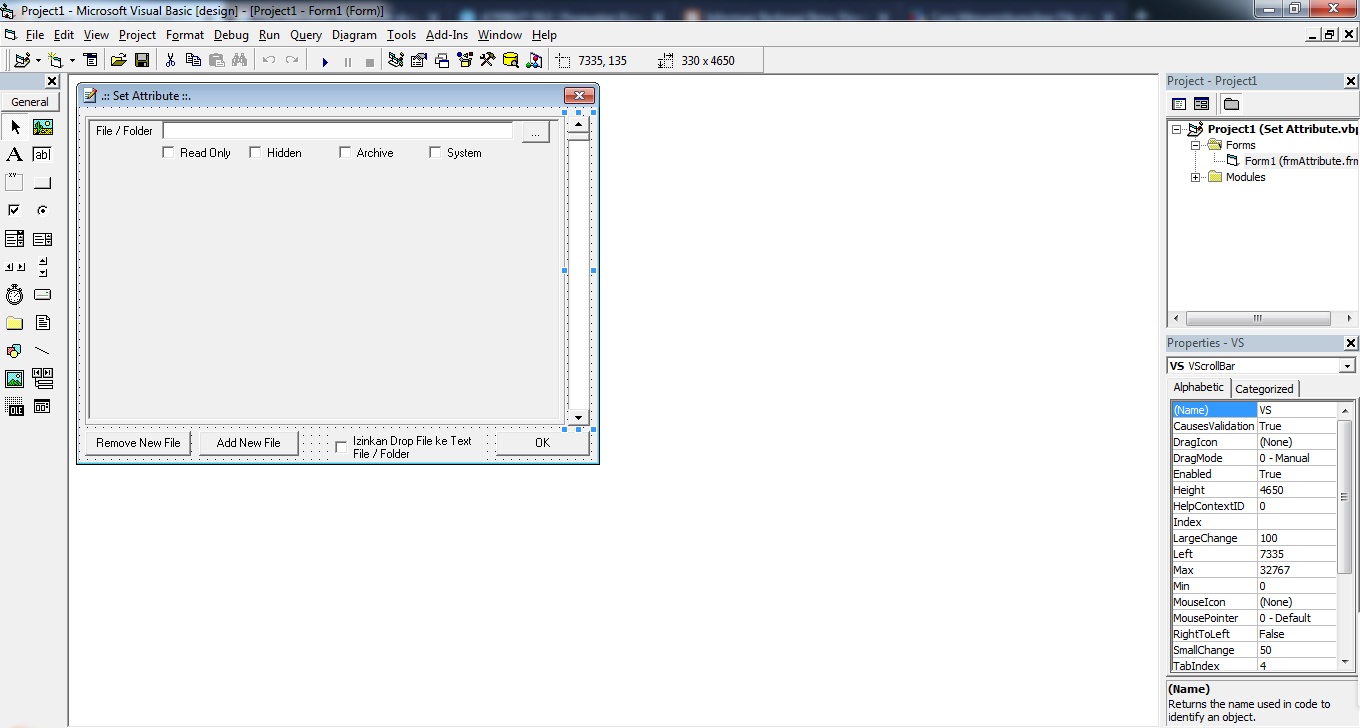
Task: Pick the Frame control tool
Action: pos(15,183)
